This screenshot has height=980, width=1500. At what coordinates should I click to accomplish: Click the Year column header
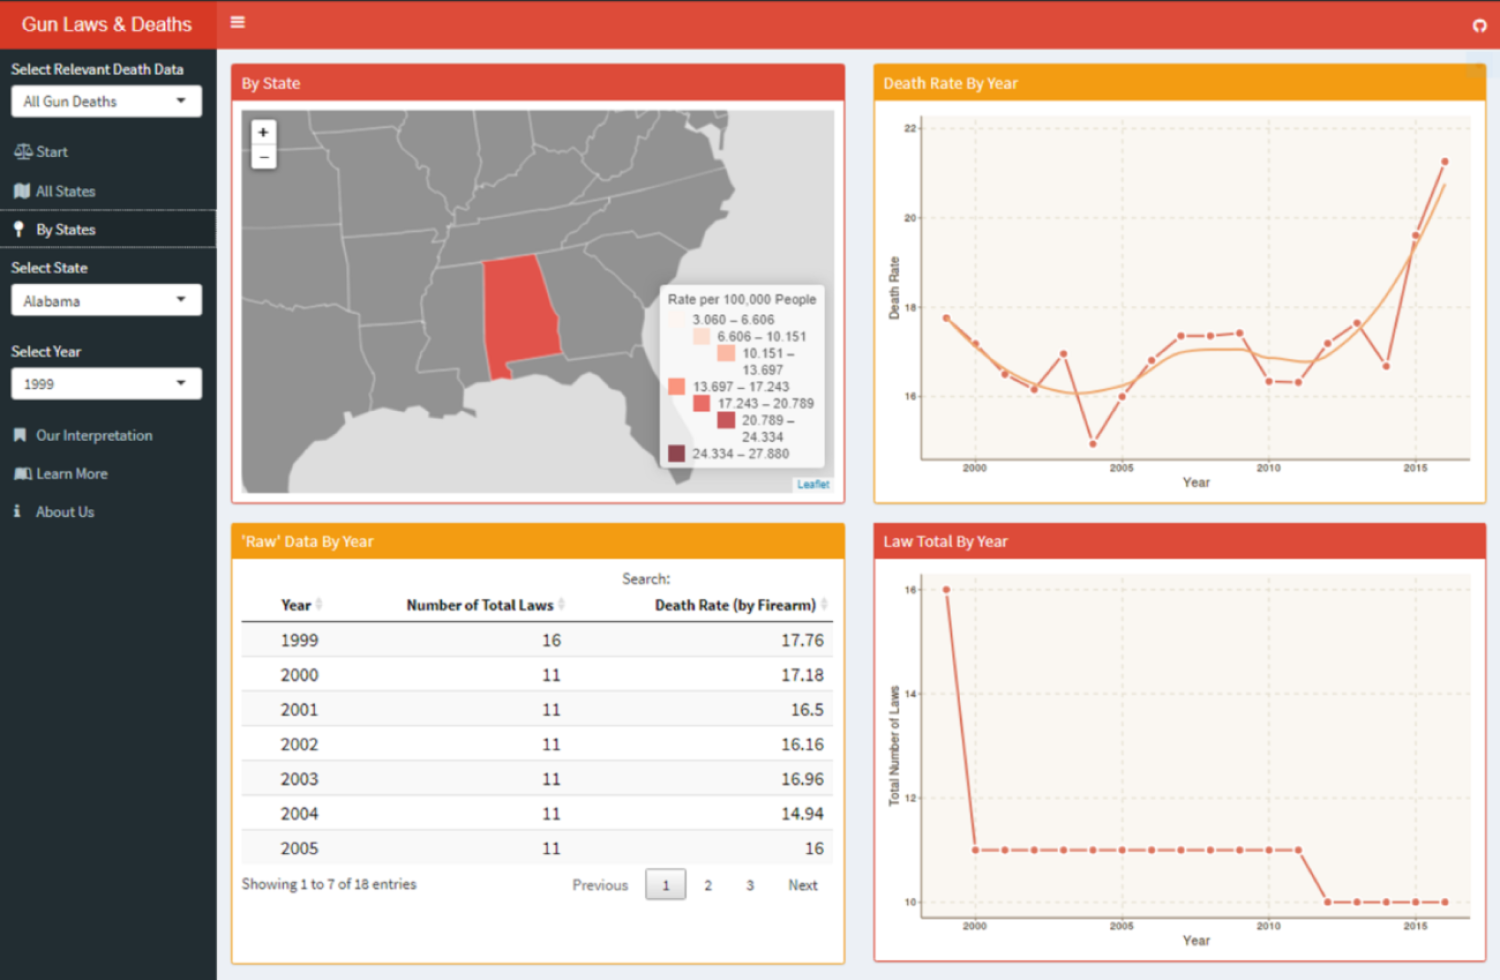point(296,605)
